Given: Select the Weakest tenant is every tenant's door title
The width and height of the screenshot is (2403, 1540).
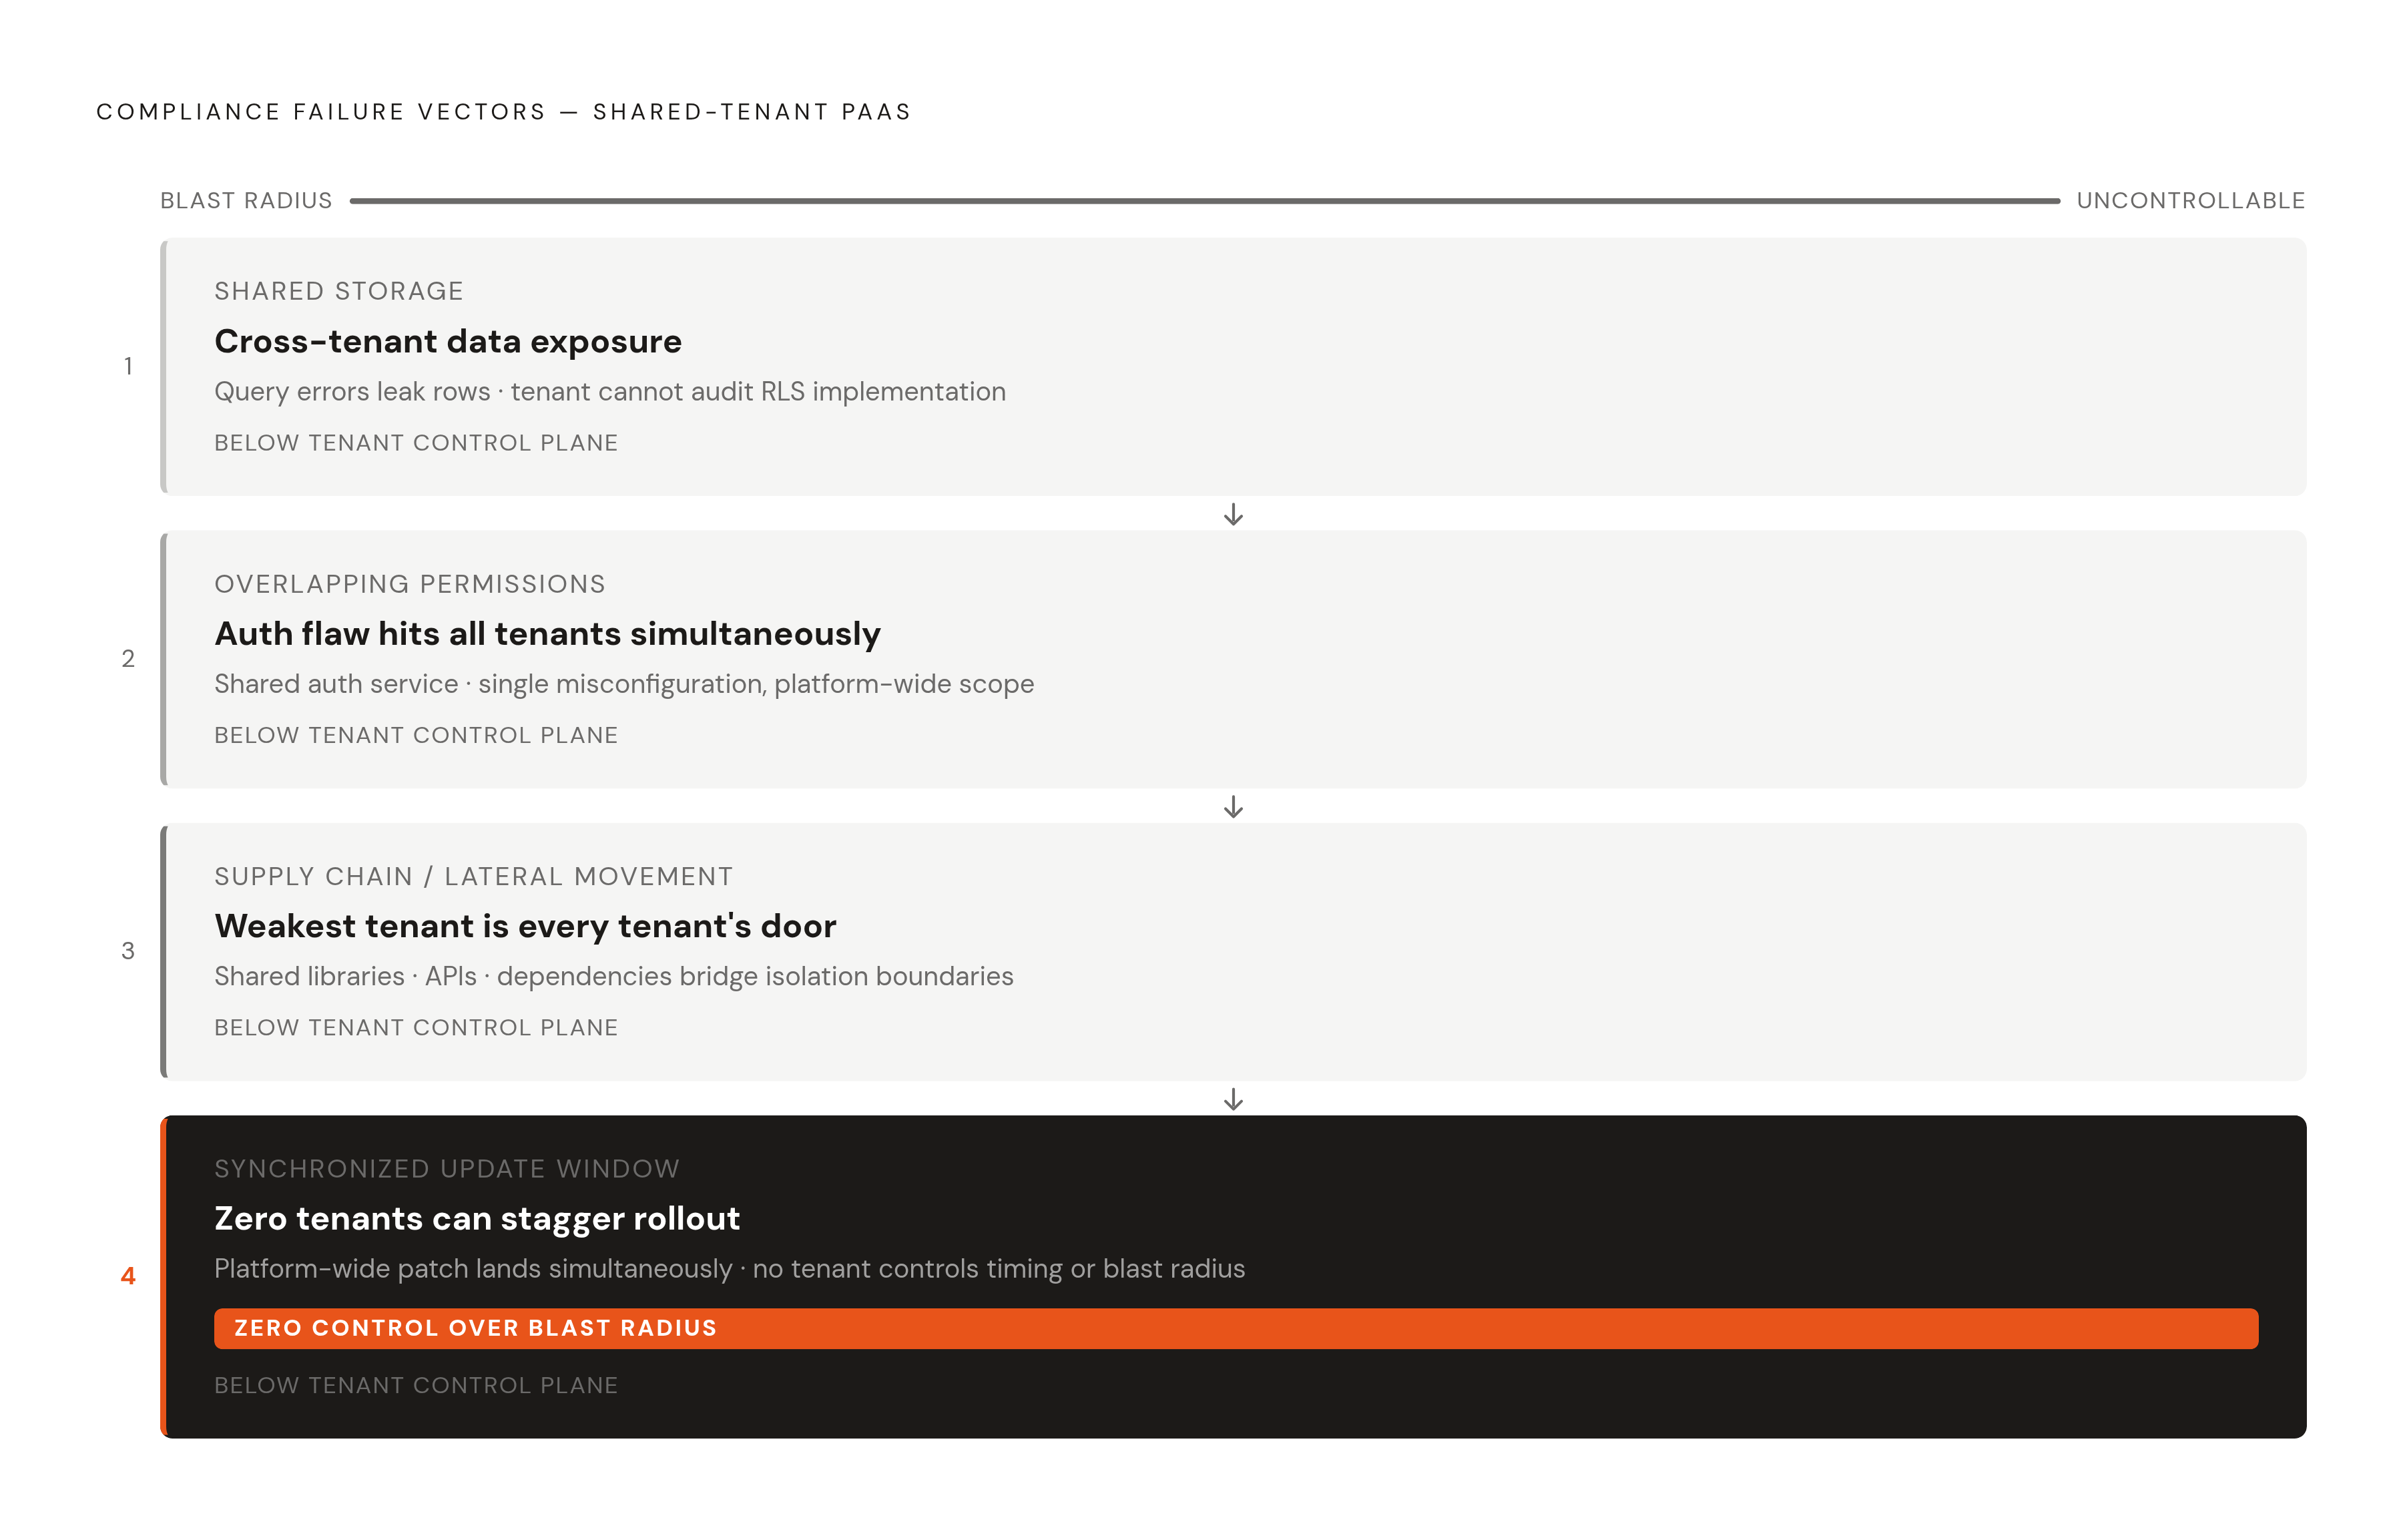Looking at the screenshot, I should pyautogui.click(x=525, y=926).
